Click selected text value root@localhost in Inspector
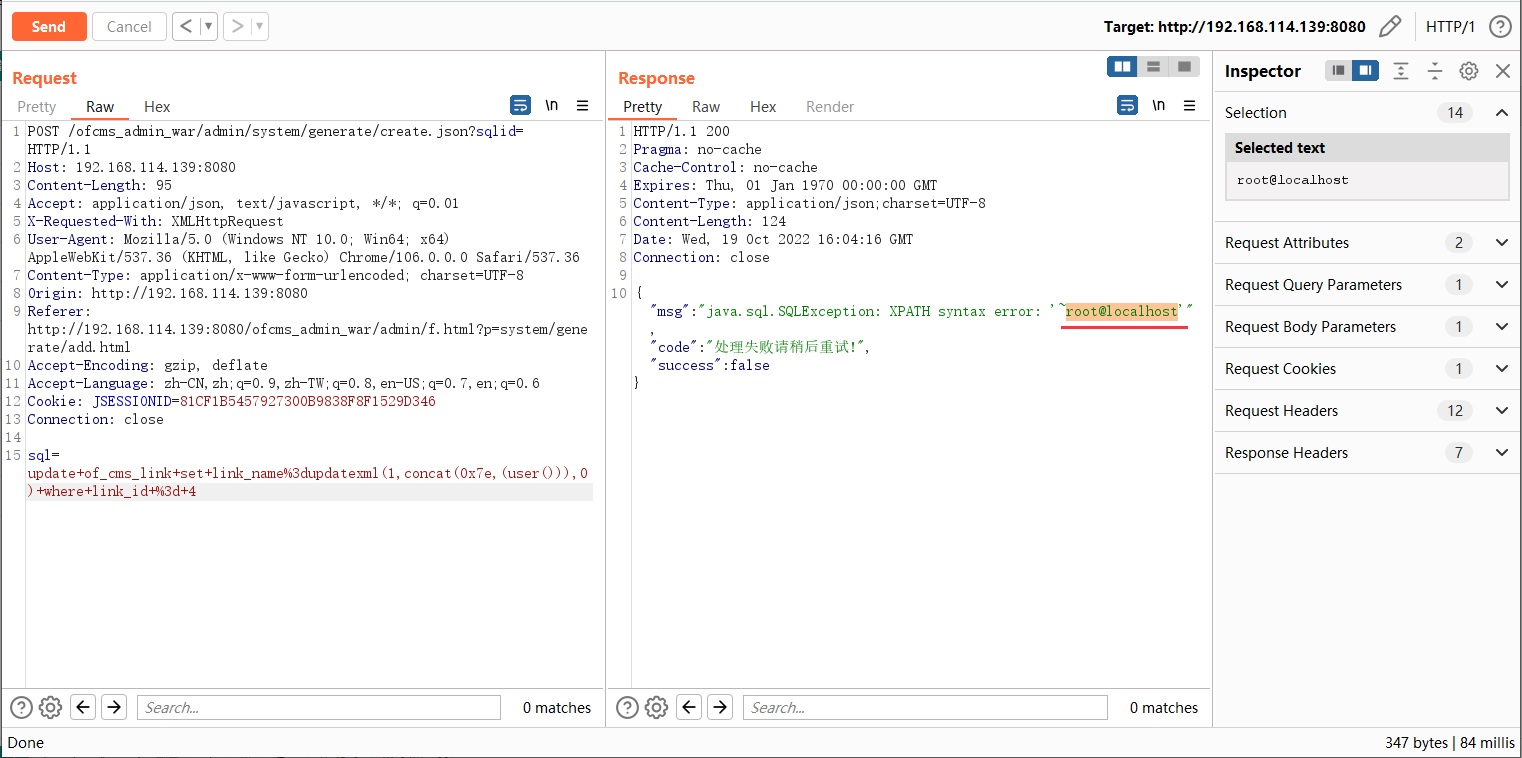 coord(1292,181)
